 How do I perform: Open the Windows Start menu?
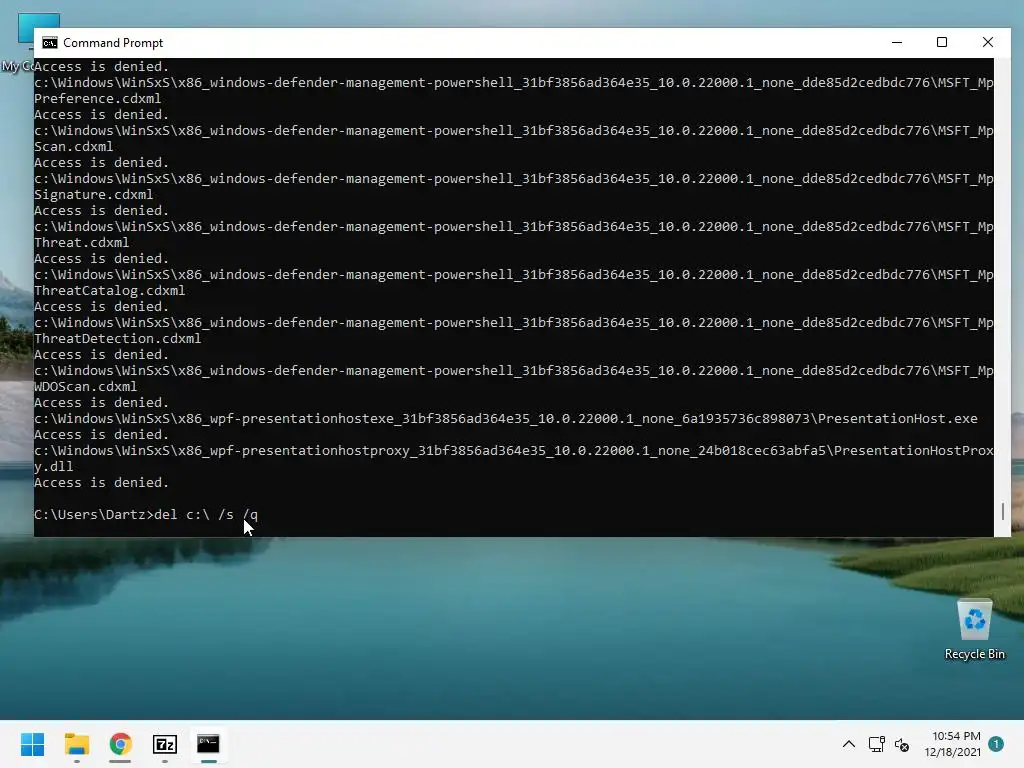[x=33, y=744]
